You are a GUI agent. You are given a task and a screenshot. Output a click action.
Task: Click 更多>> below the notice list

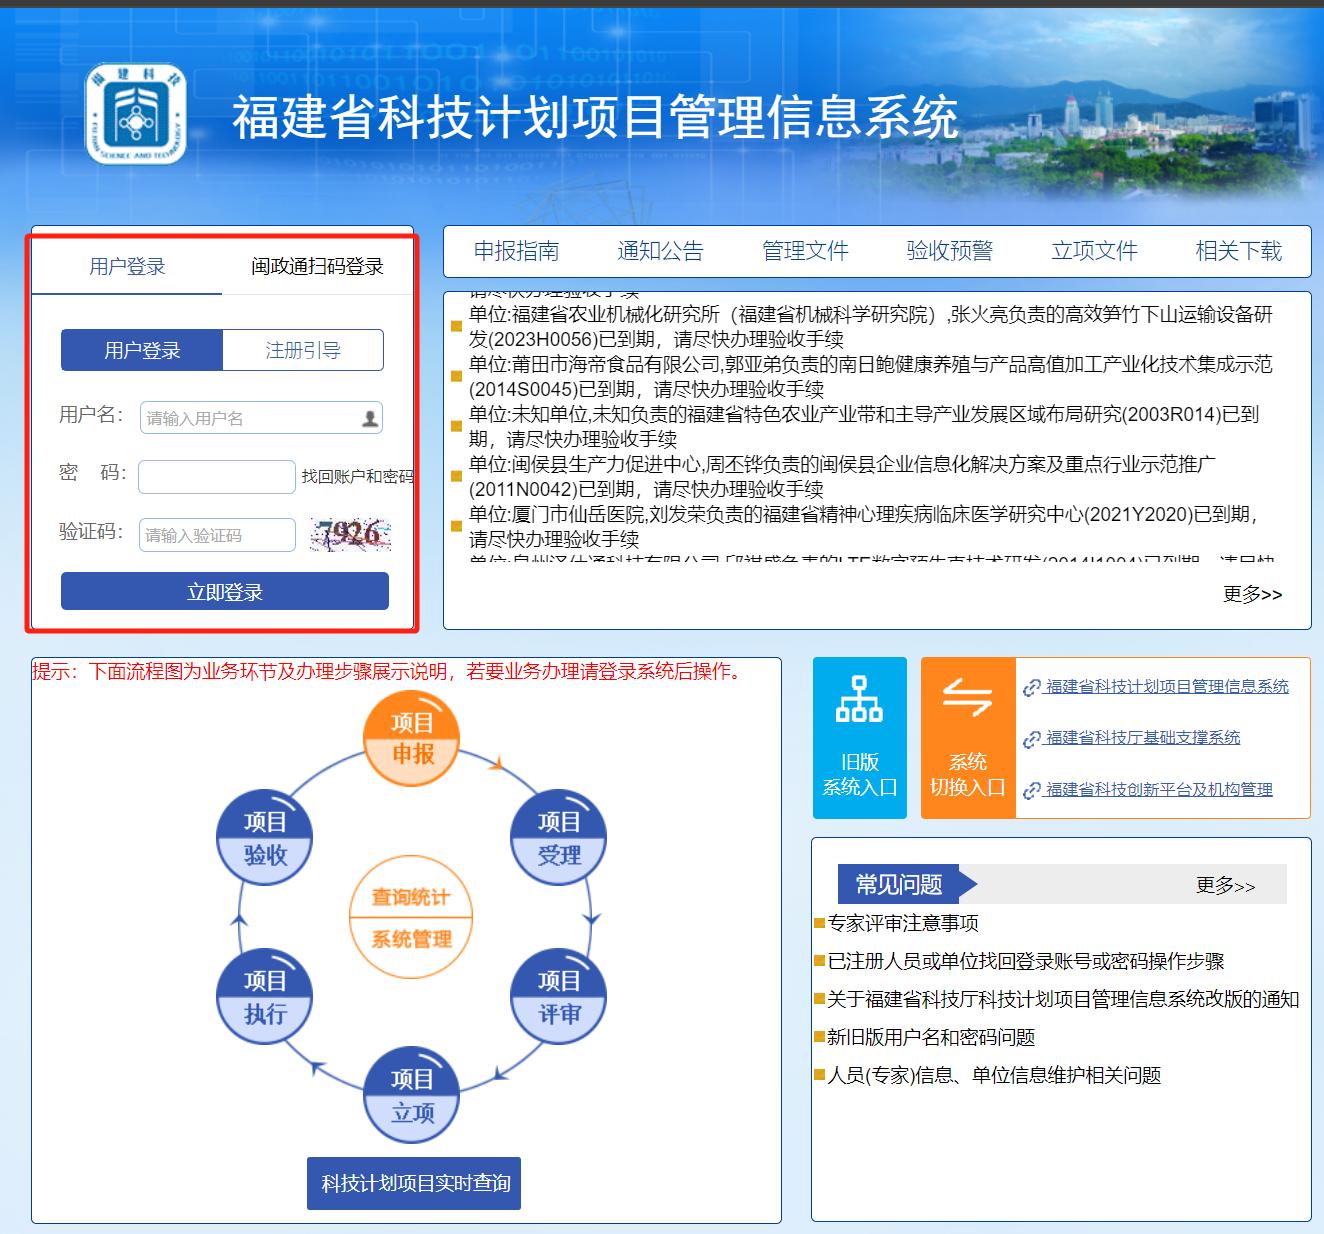(1252, 594)
